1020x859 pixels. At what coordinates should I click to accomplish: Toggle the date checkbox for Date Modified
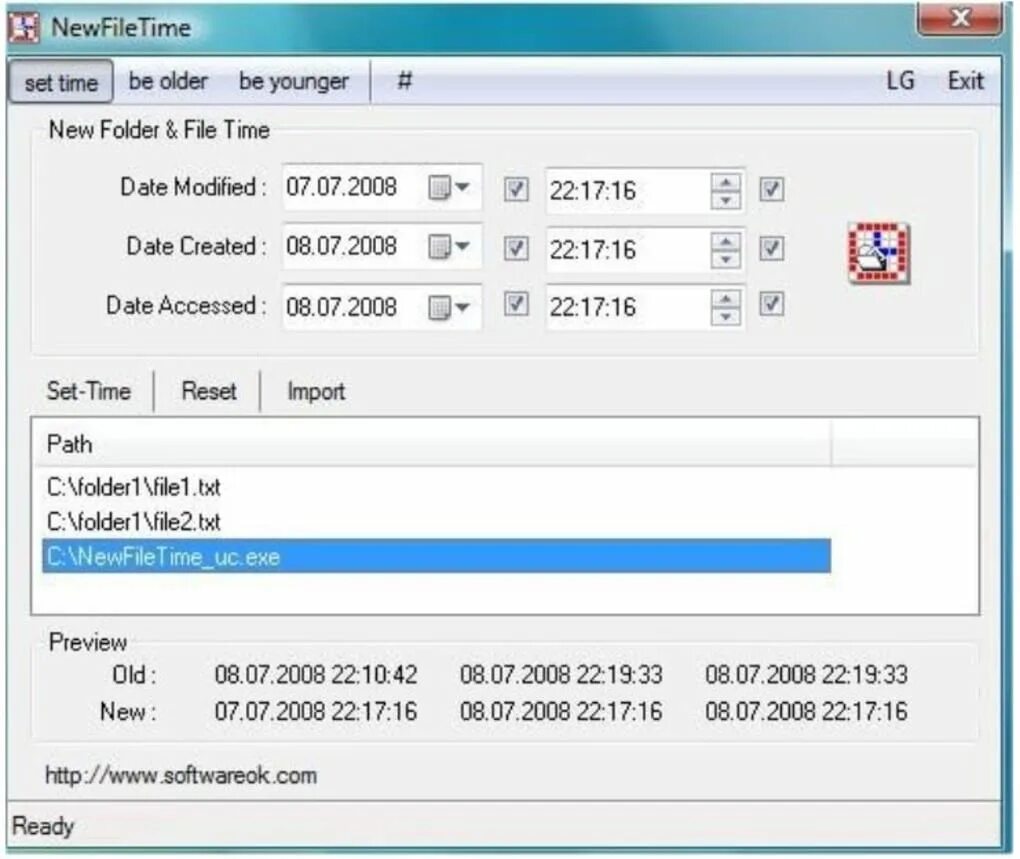coord(516,189)
